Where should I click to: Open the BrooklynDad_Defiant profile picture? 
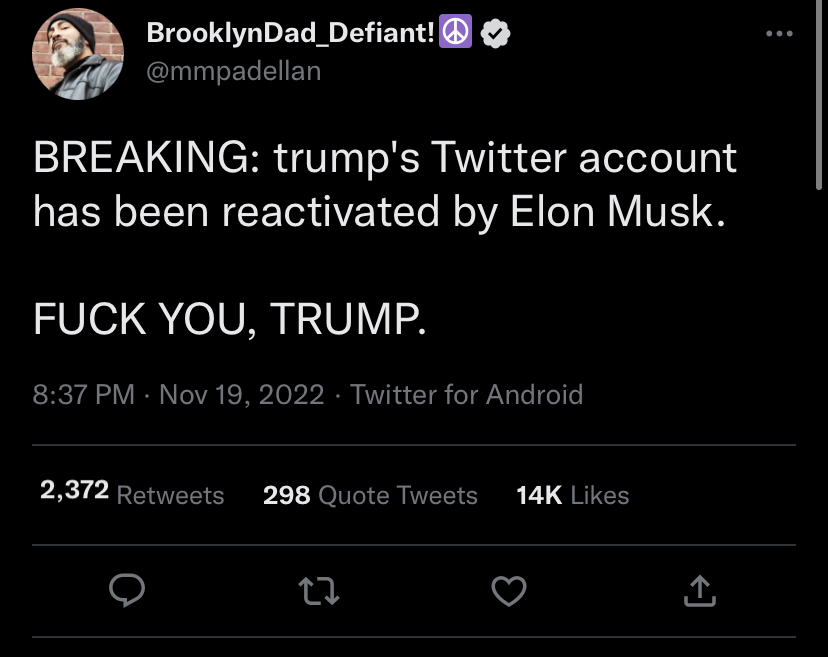tap(78, 54)
